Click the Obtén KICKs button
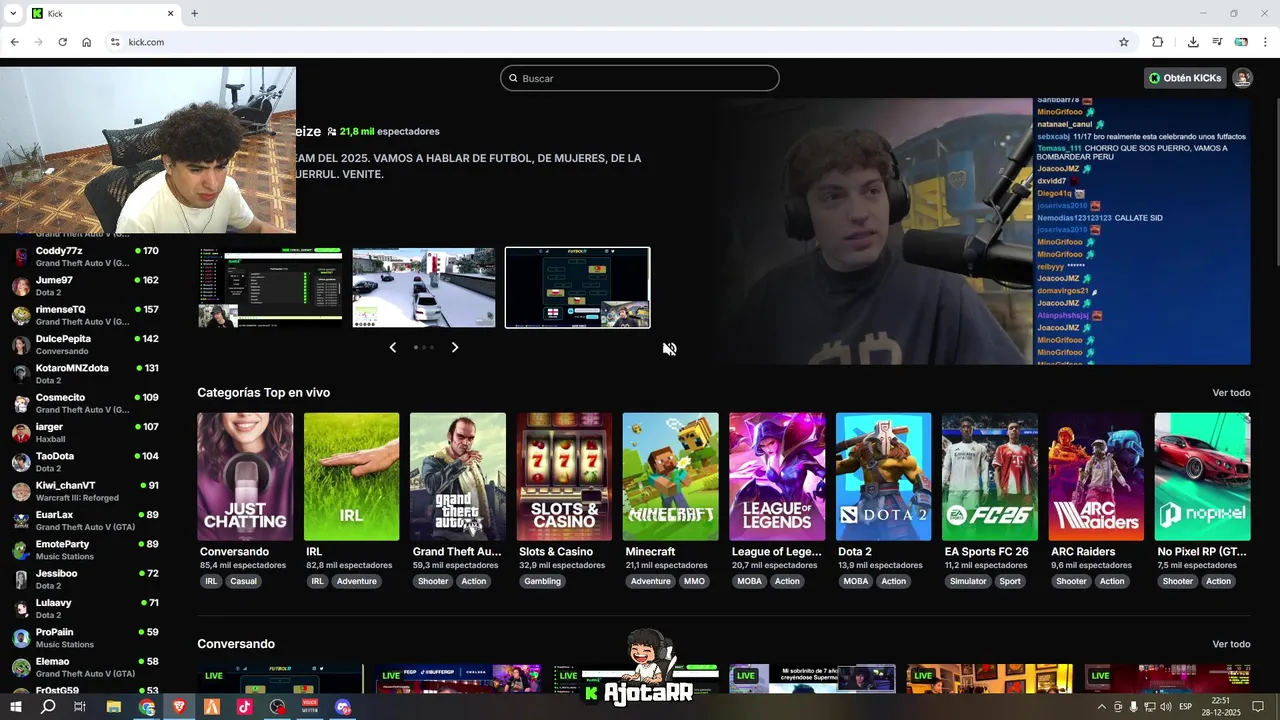1280x720 pixels. click(1185, 78)
